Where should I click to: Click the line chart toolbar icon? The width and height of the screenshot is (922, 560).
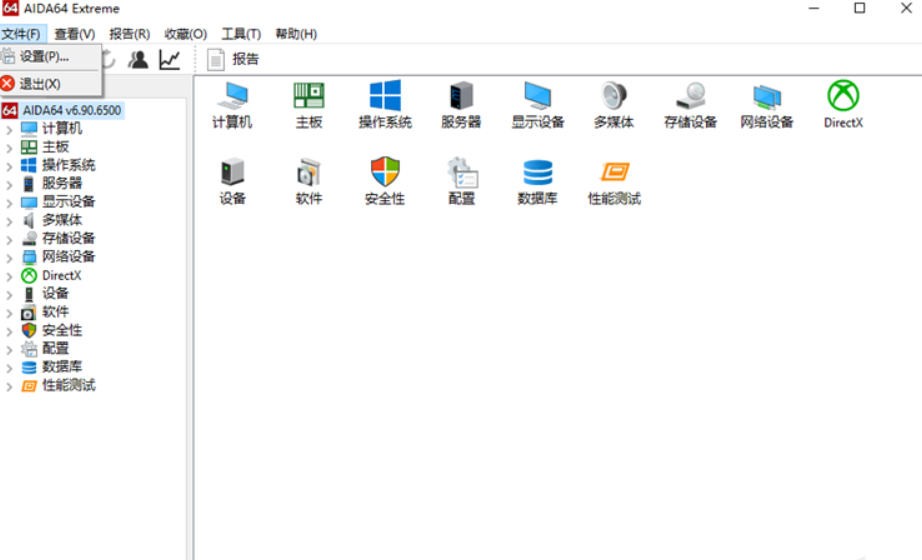(170, 59)
